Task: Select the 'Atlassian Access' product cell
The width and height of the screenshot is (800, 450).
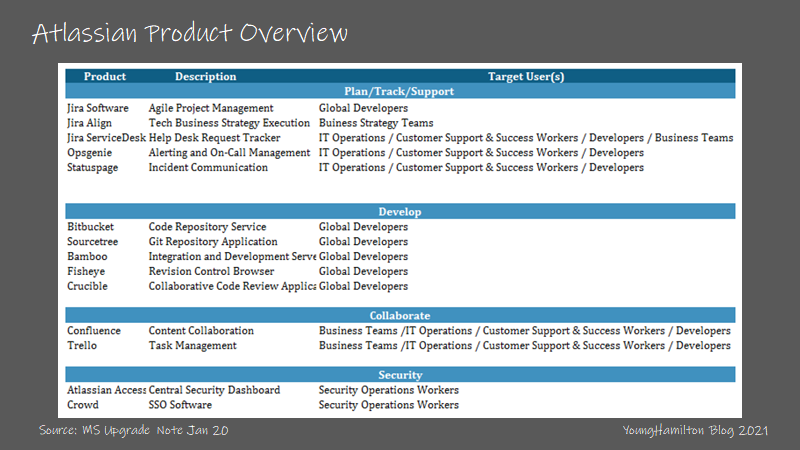Action: [x=106, y=390]
